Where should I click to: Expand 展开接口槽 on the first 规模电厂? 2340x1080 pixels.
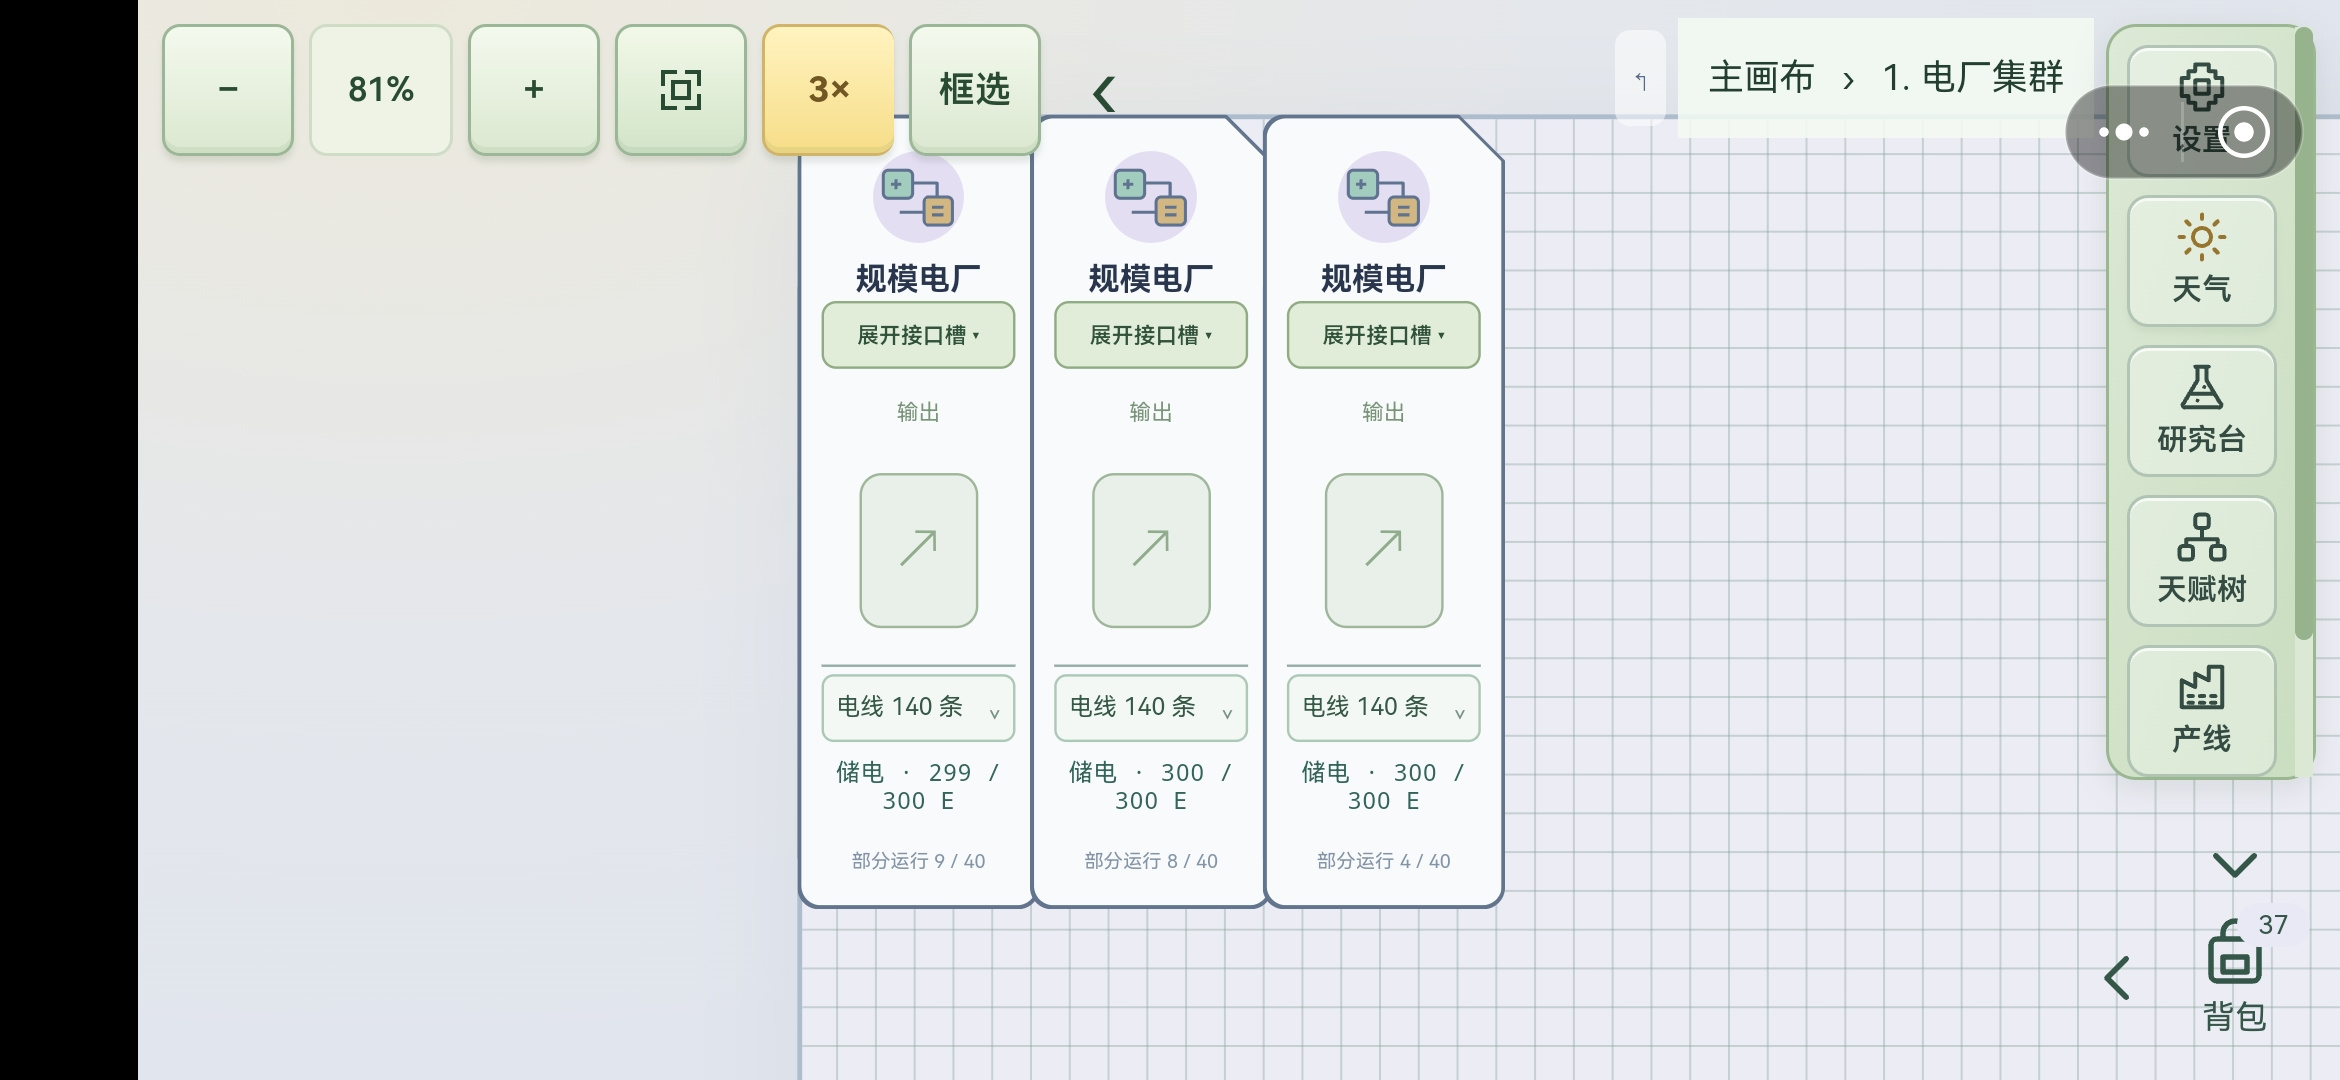(x=918, y=335)
